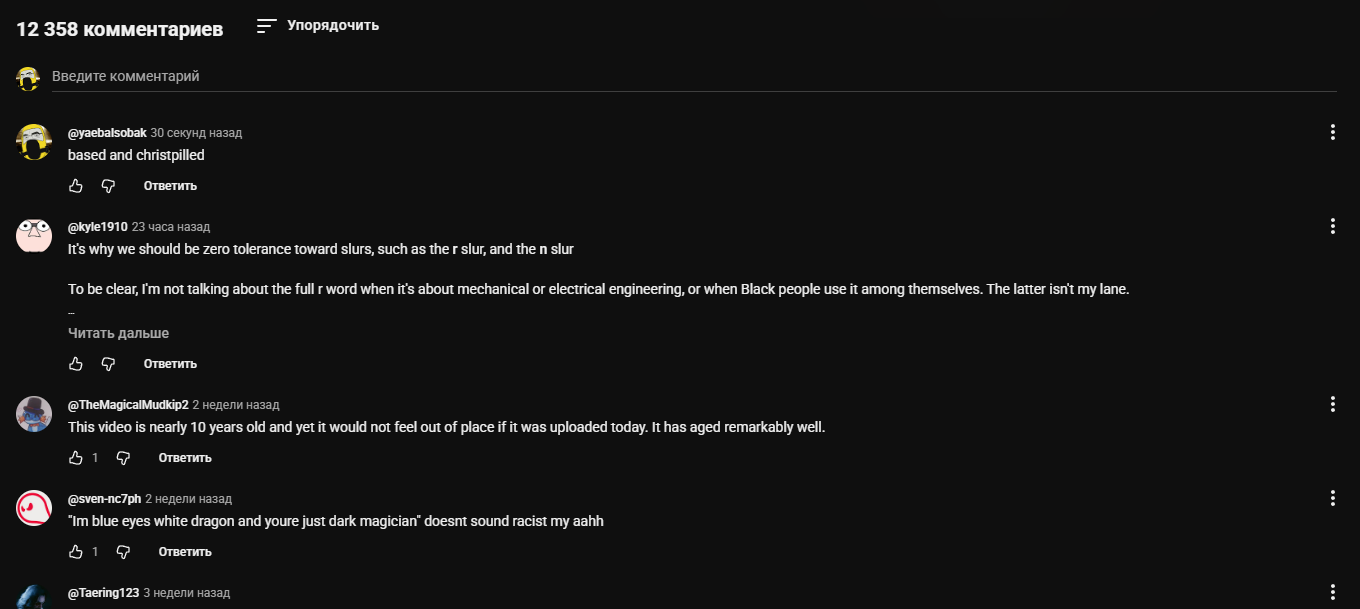Like @sven-nc7ph's blue eyes white dragon comment
This screenshot has height=609, width=1360.
click(x=76, y=552)
